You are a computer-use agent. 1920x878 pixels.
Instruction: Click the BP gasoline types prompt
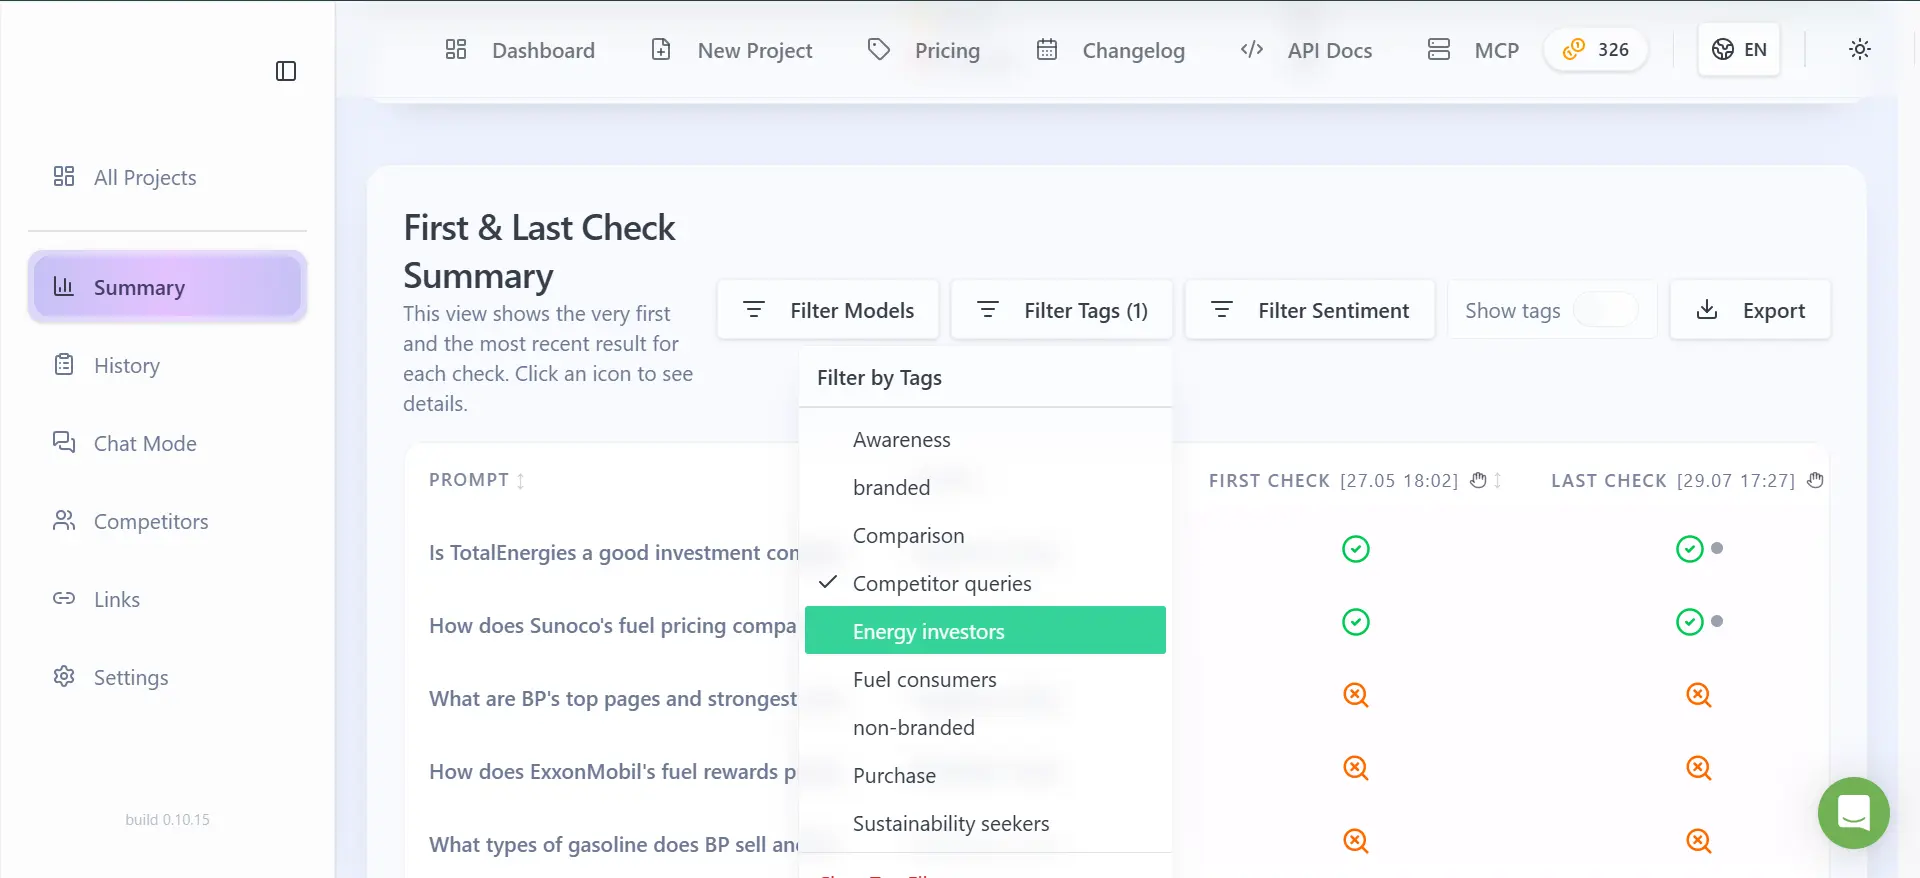point(614,845)
